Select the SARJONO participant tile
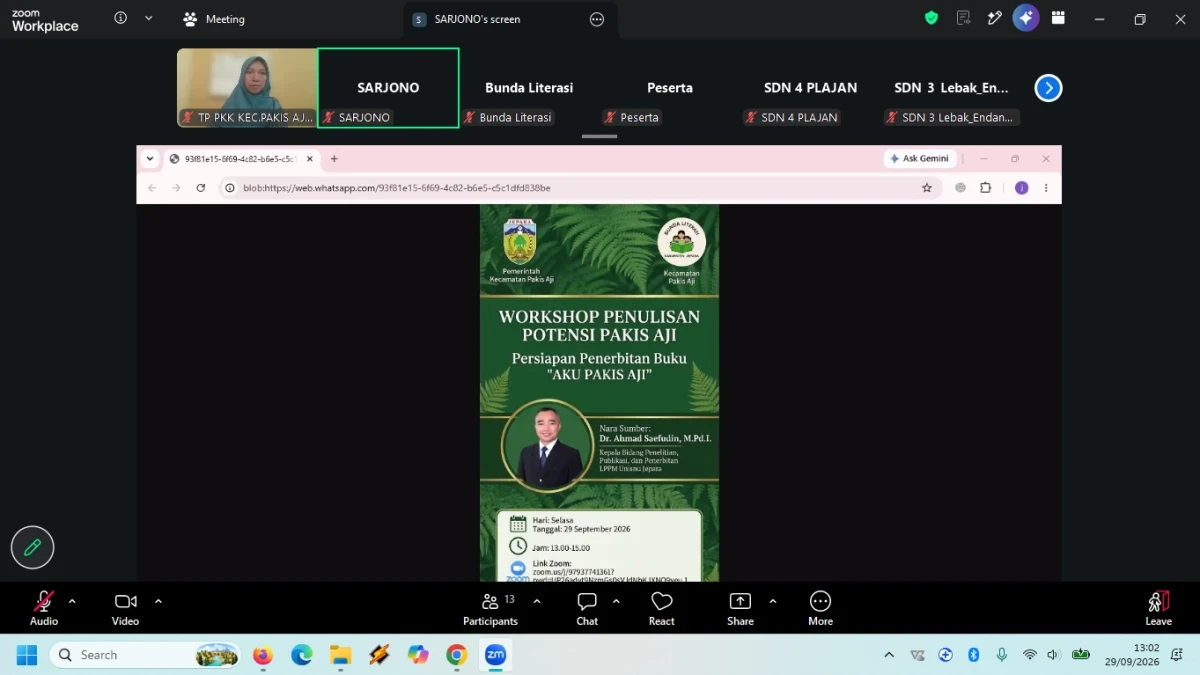This screenshot has width=1200, height=675. click(388, 88)
